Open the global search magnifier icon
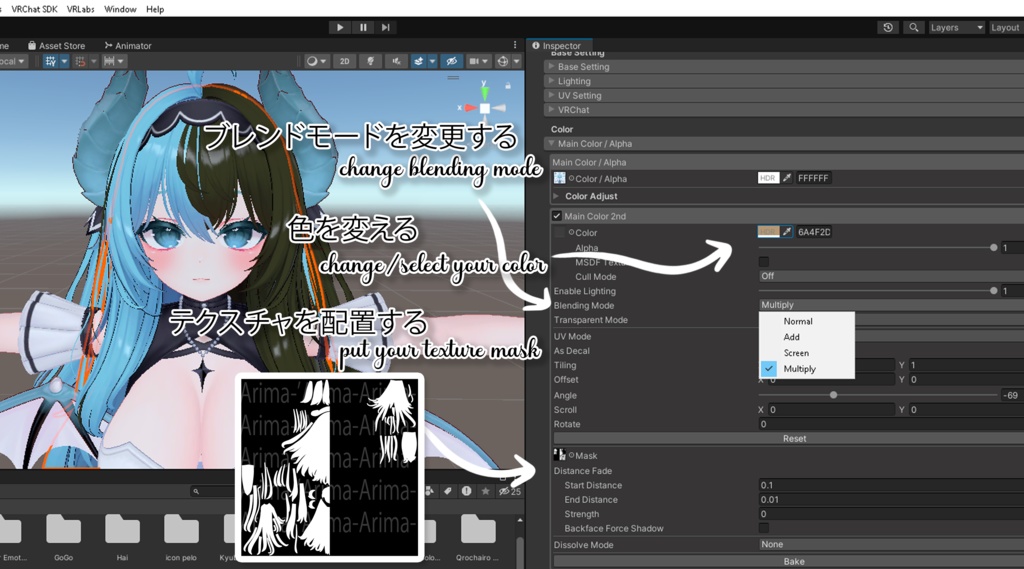 pyautogui.click(x=914, y=27)
